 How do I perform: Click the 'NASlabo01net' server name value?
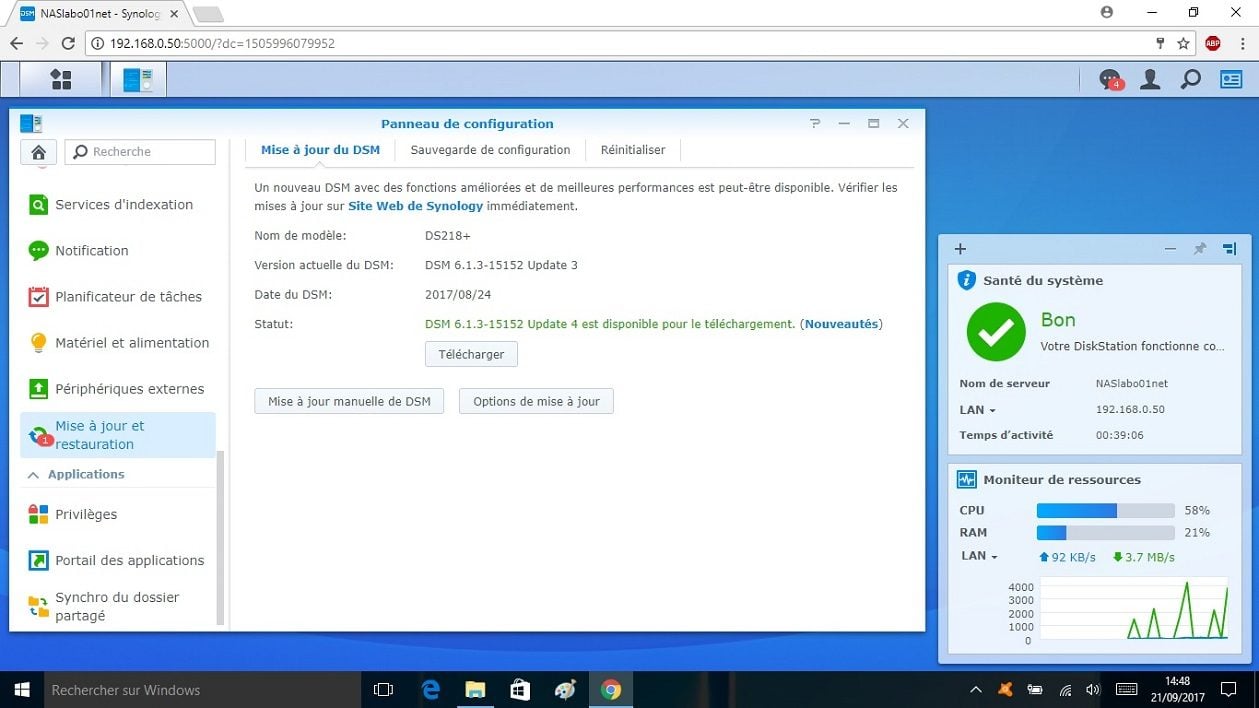coord(1132,384)
